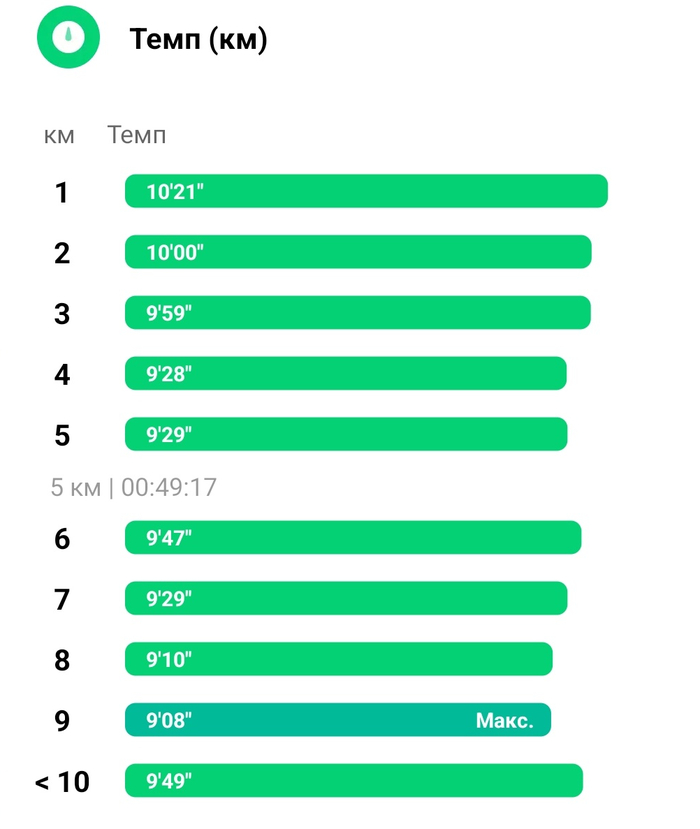Click the Темп column header

coord(137,135)
